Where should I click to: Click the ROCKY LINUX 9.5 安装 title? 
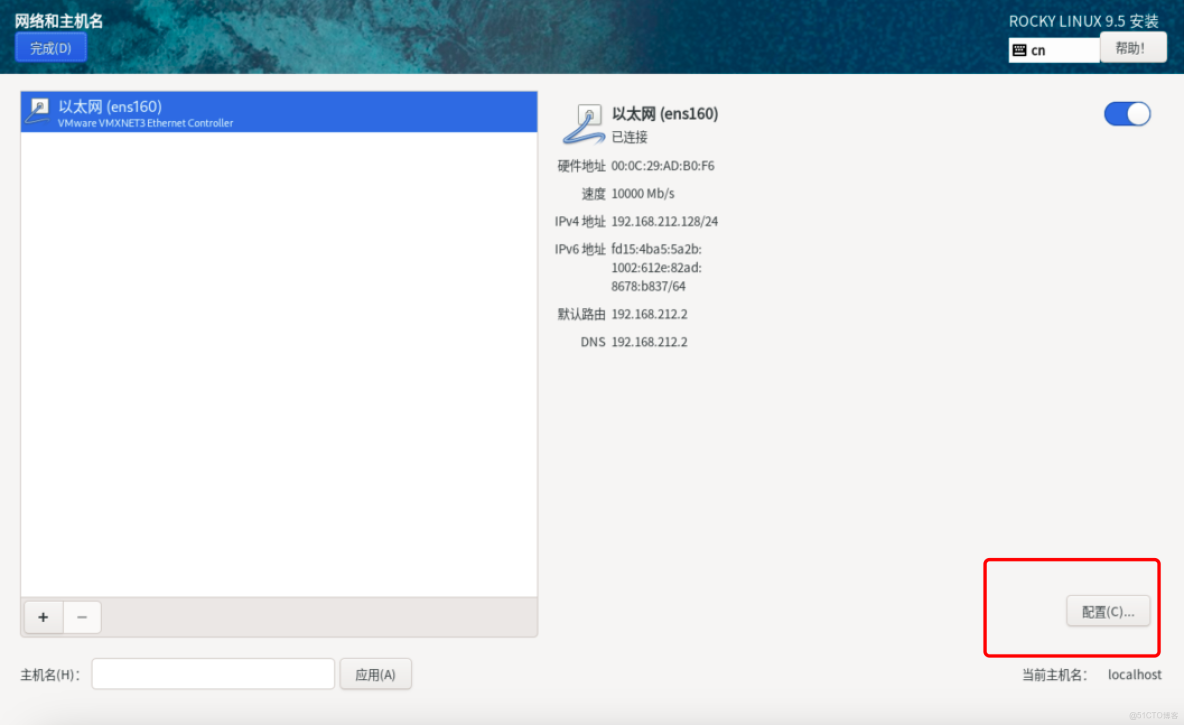coord(1084,21)
